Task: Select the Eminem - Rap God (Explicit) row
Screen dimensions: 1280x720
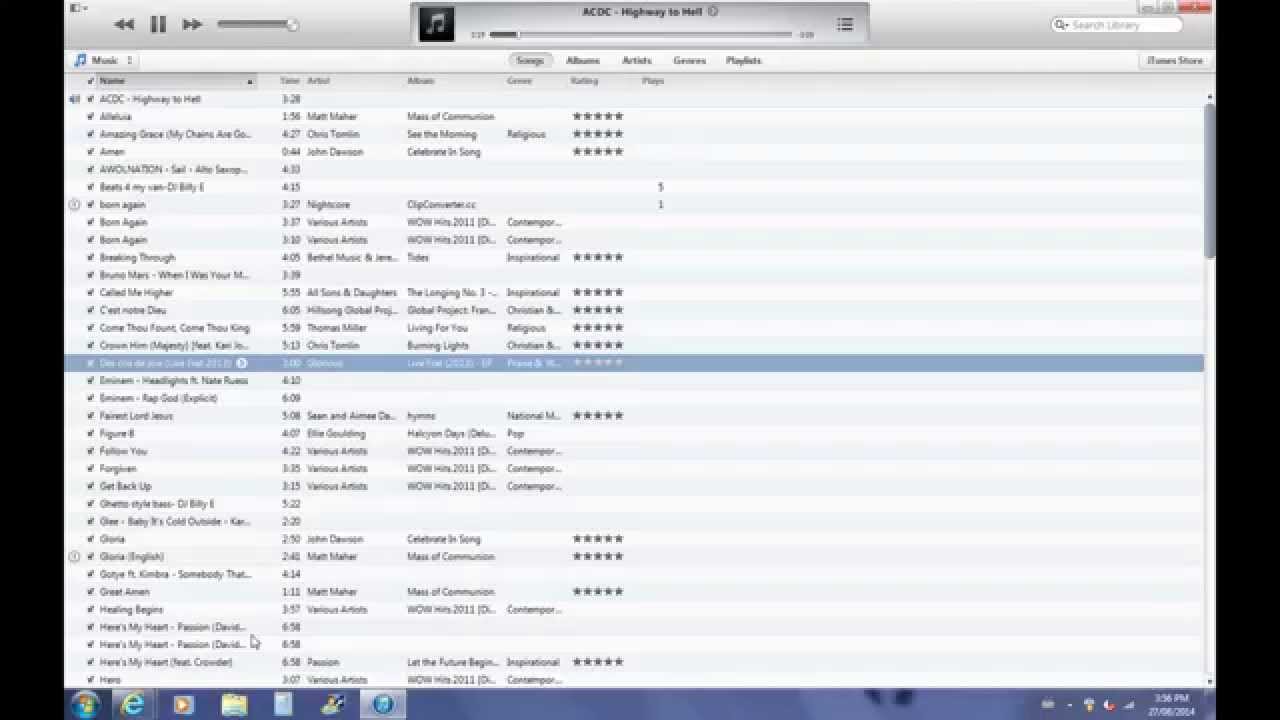Action: (636, 398)
